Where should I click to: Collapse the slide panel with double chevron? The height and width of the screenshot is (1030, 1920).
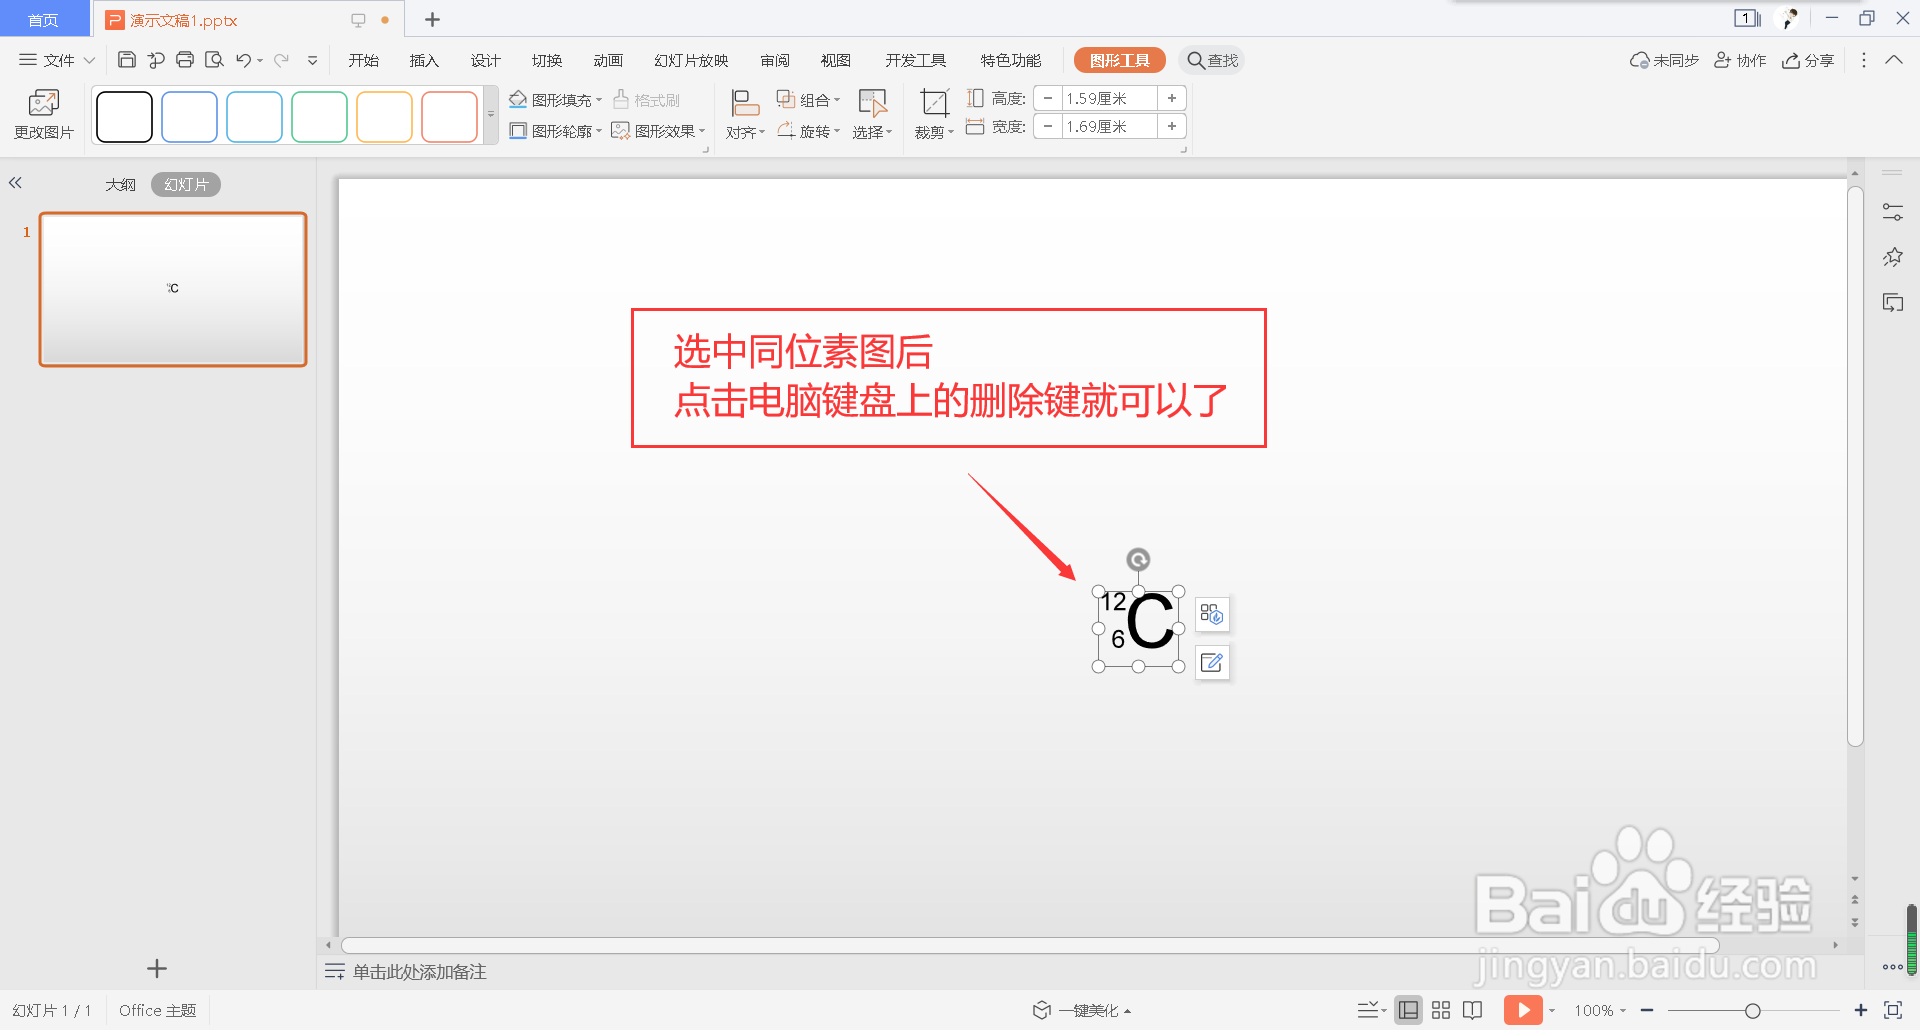(x=15, y=183)
